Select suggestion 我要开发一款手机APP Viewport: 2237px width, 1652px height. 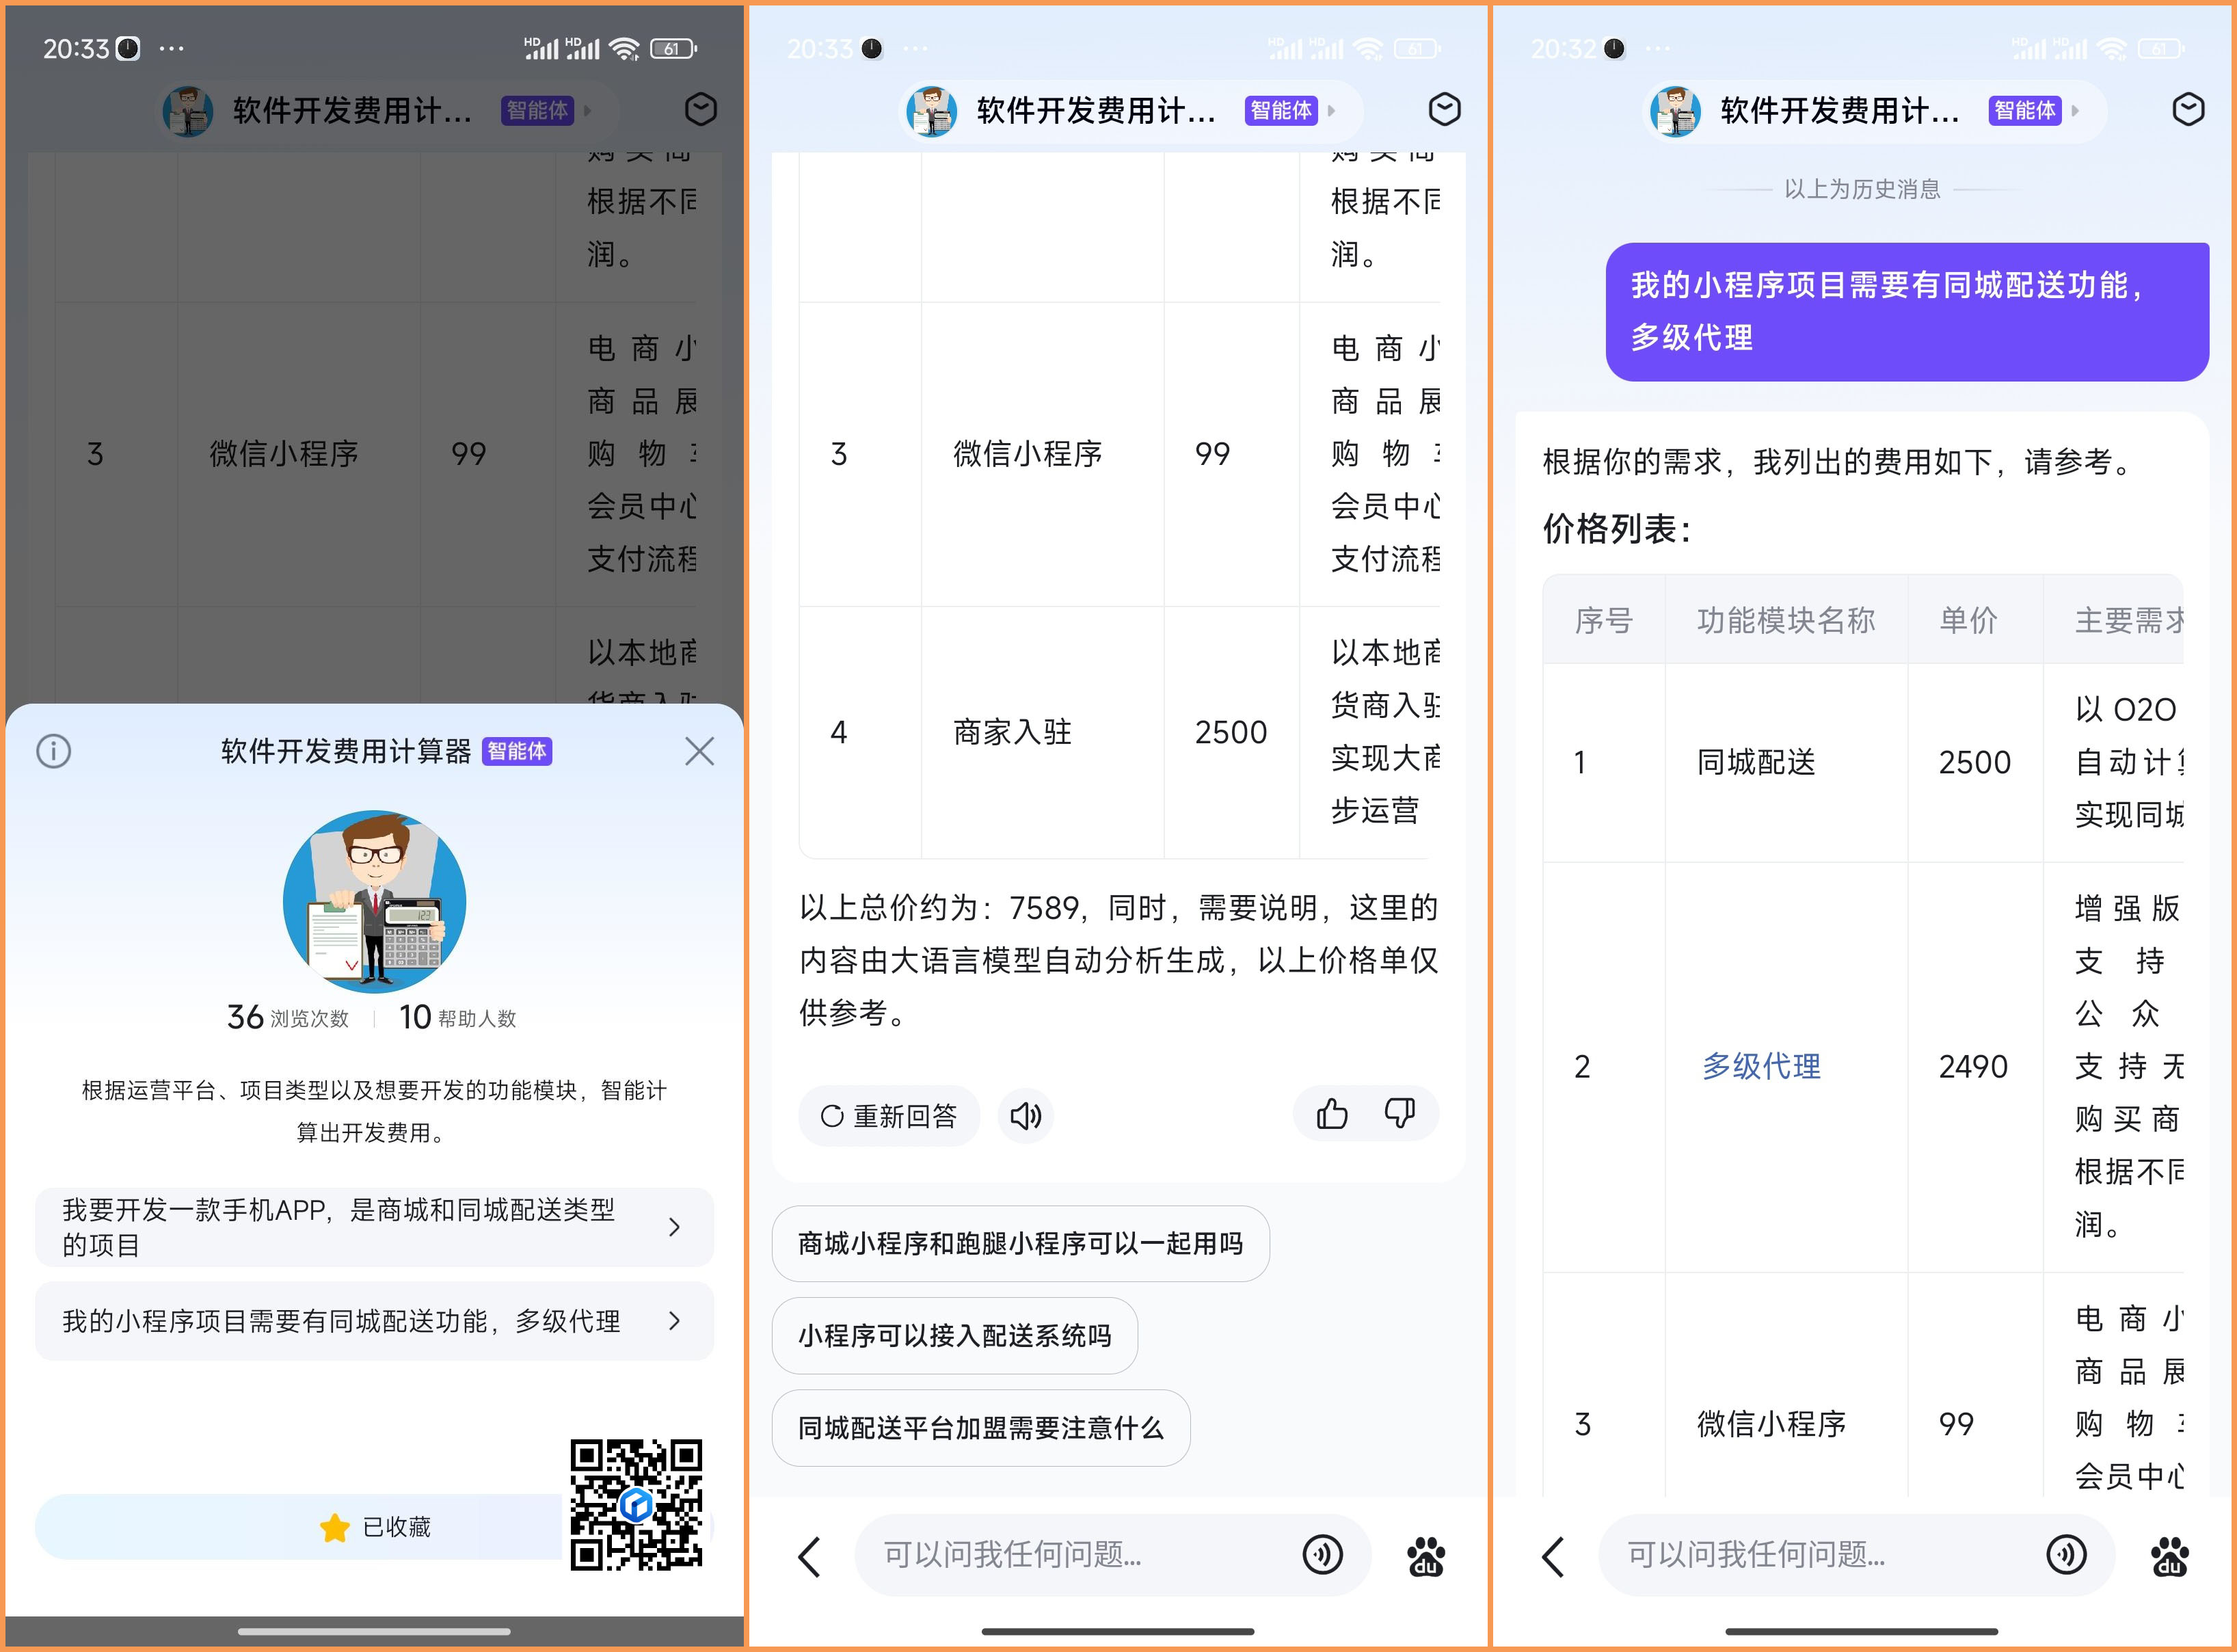tap(374, 1227)
